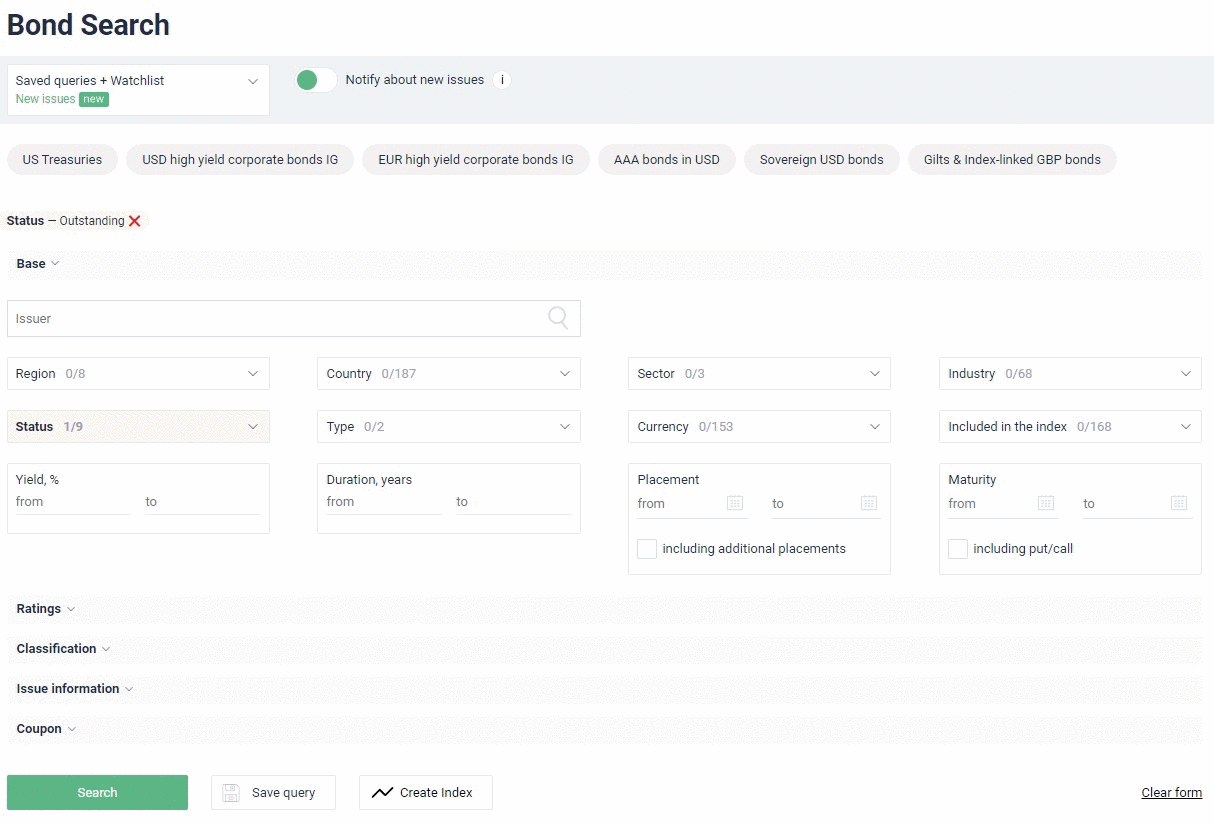The height and width of the screenshot is (824, 1214).
Task: Click the Clear form link
Action: click(x=1171, y=793)
